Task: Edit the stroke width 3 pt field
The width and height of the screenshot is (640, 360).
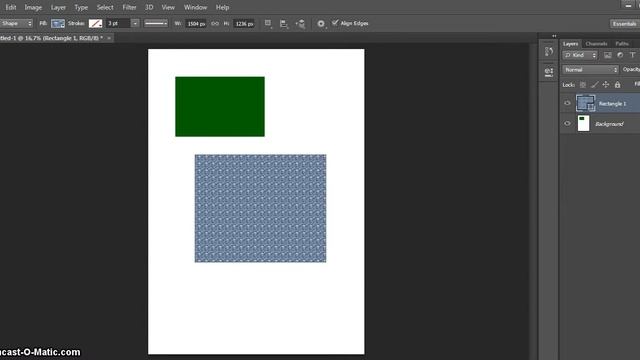Action: (118, 24)
